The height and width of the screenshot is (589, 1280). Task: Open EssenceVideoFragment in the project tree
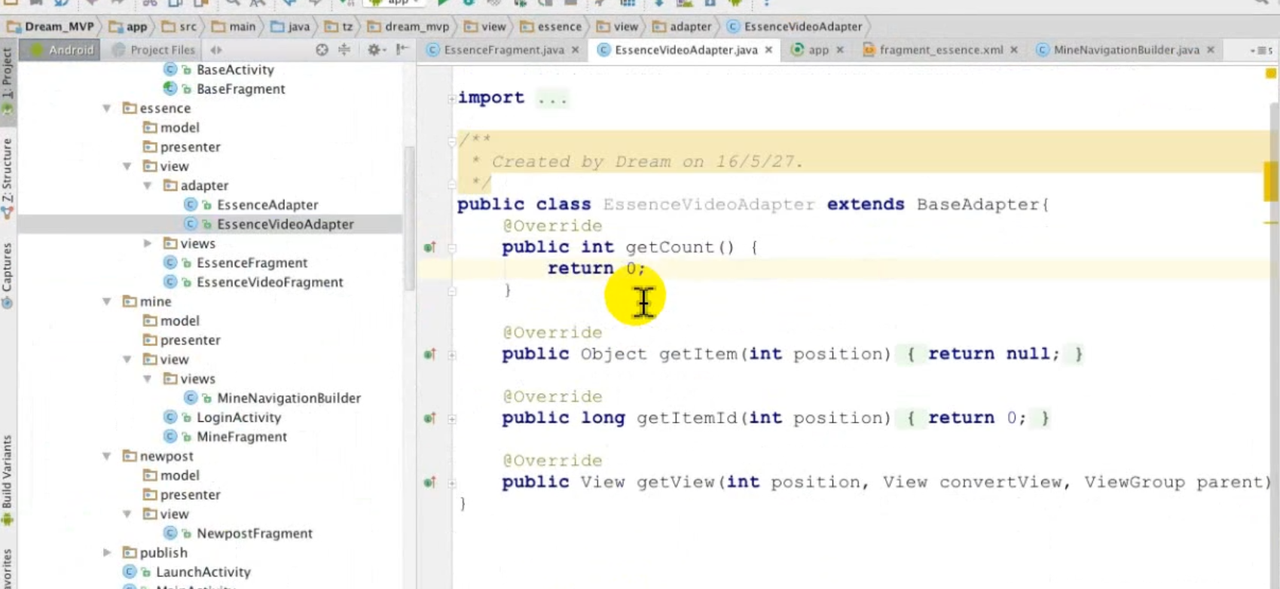269,282
